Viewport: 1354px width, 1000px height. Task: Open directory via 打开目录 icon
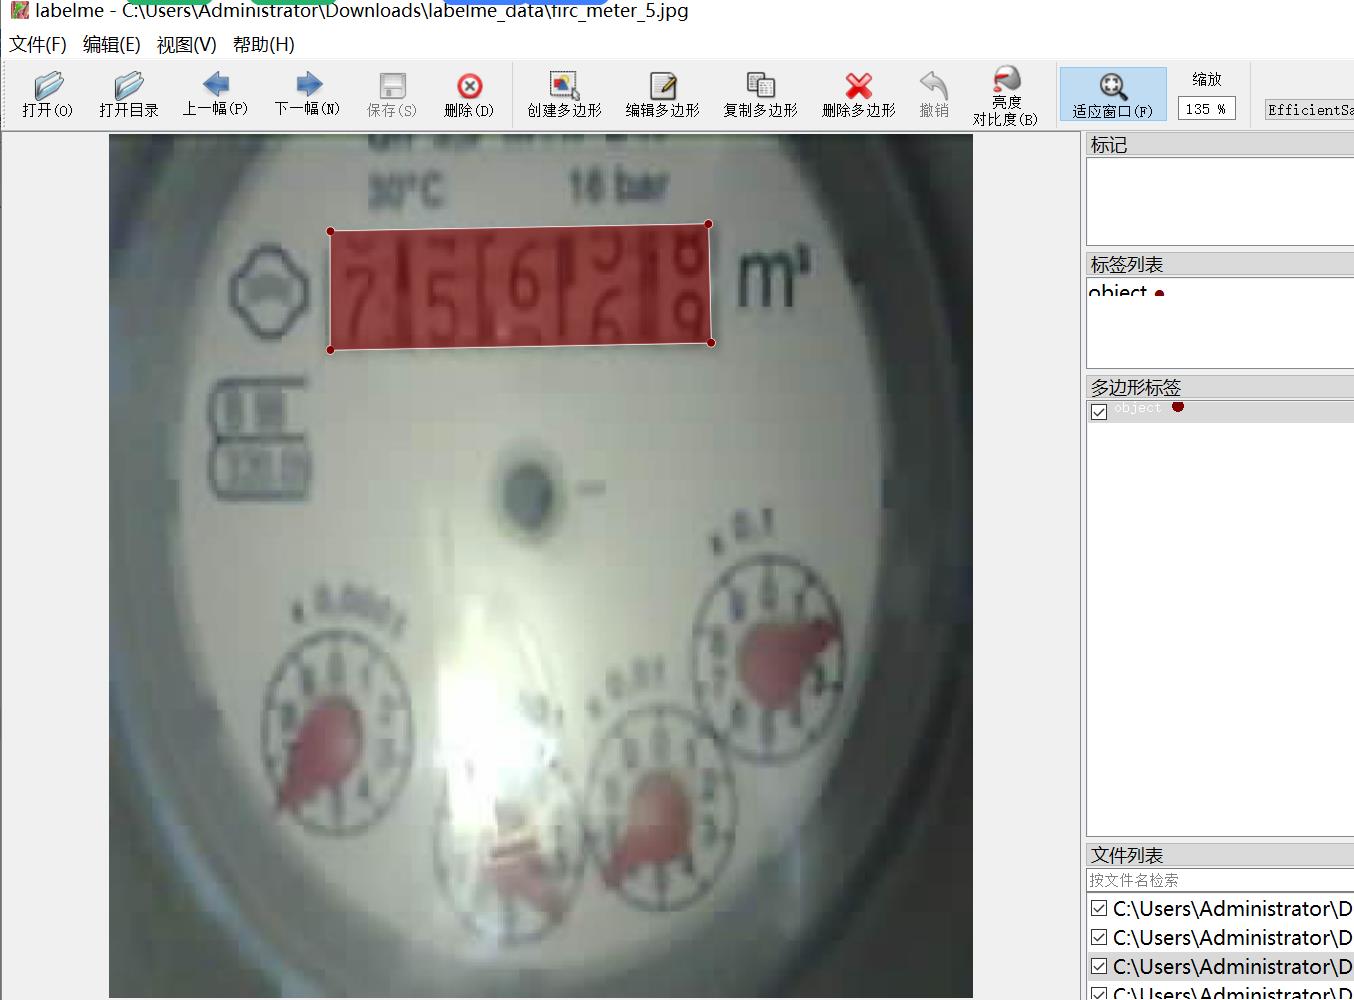coord(129,95)
